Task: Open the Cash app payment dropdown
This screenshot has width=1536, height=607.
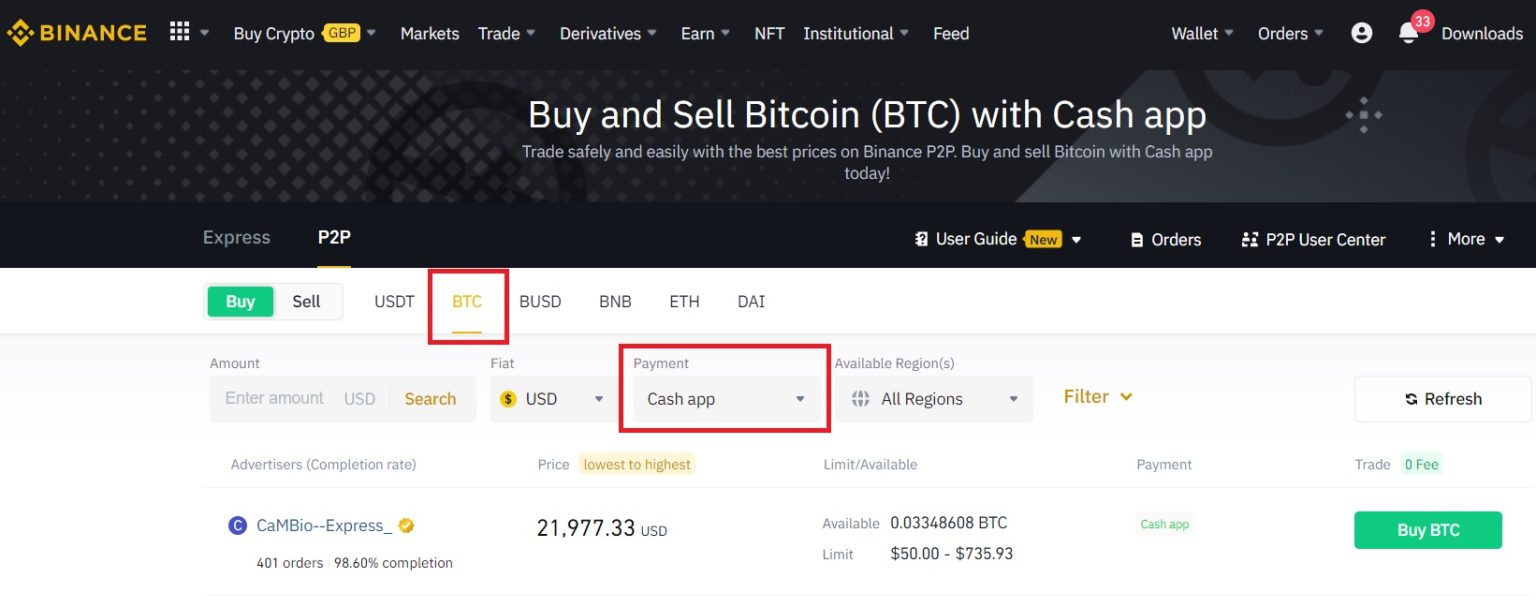Action: click(725, 398)
